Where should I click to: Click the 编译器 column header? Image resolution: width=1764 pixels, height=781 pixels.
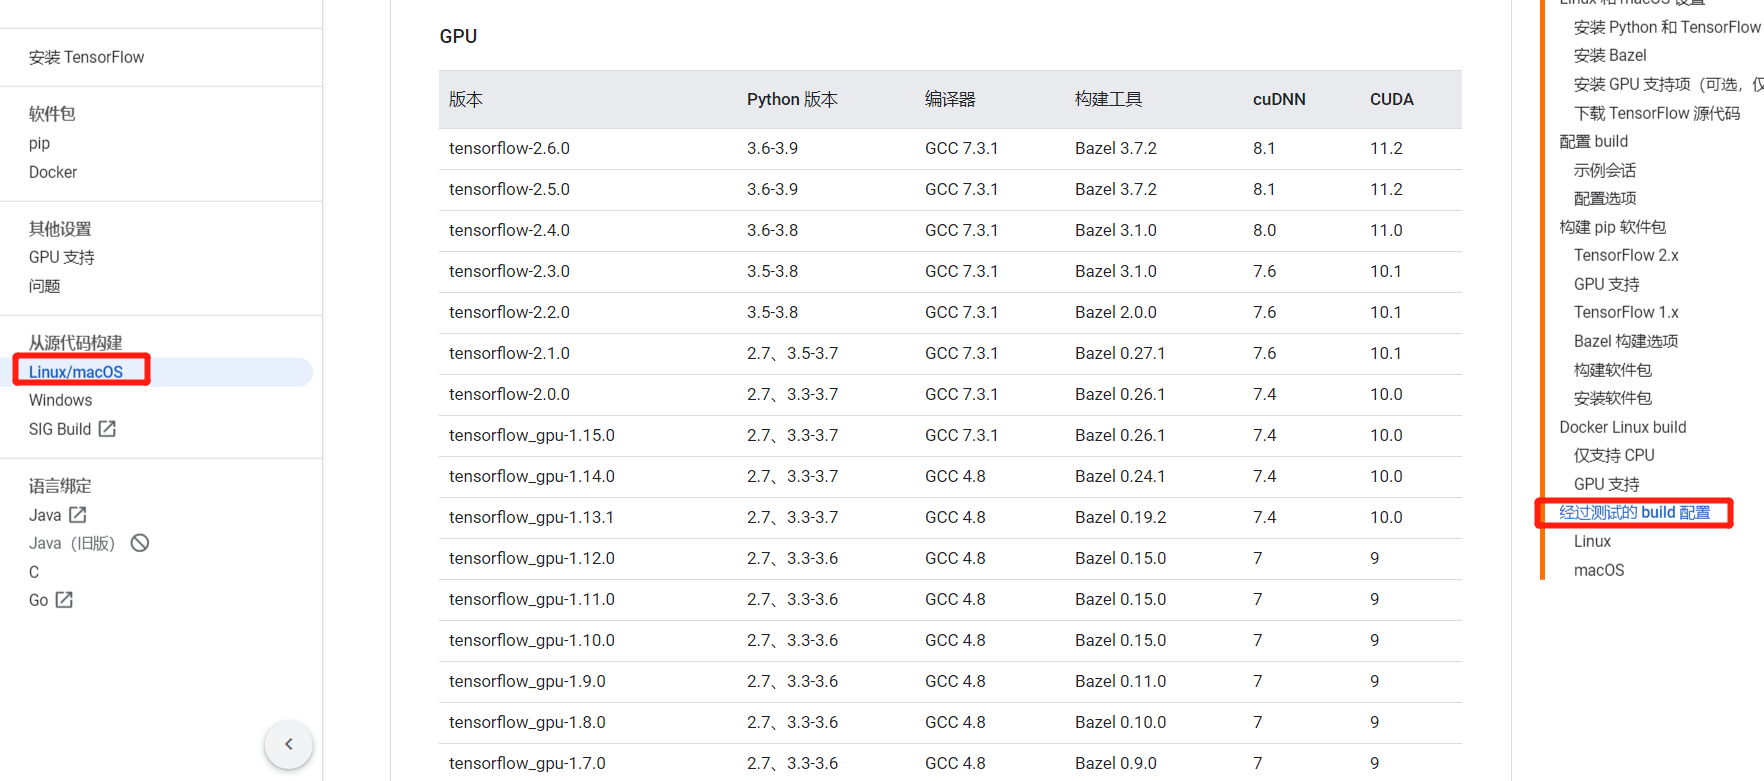pos(950,99)
